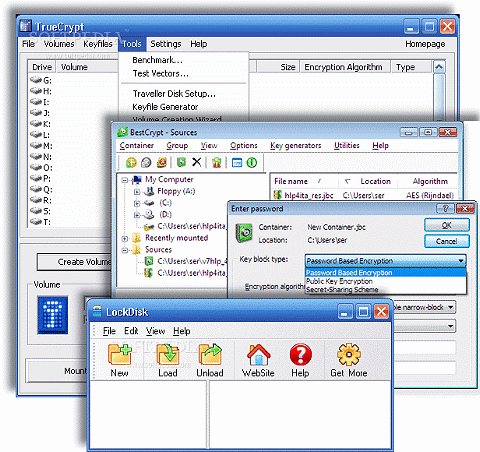Click blue window icon in BestCrypt toolbar

point(237,163)
